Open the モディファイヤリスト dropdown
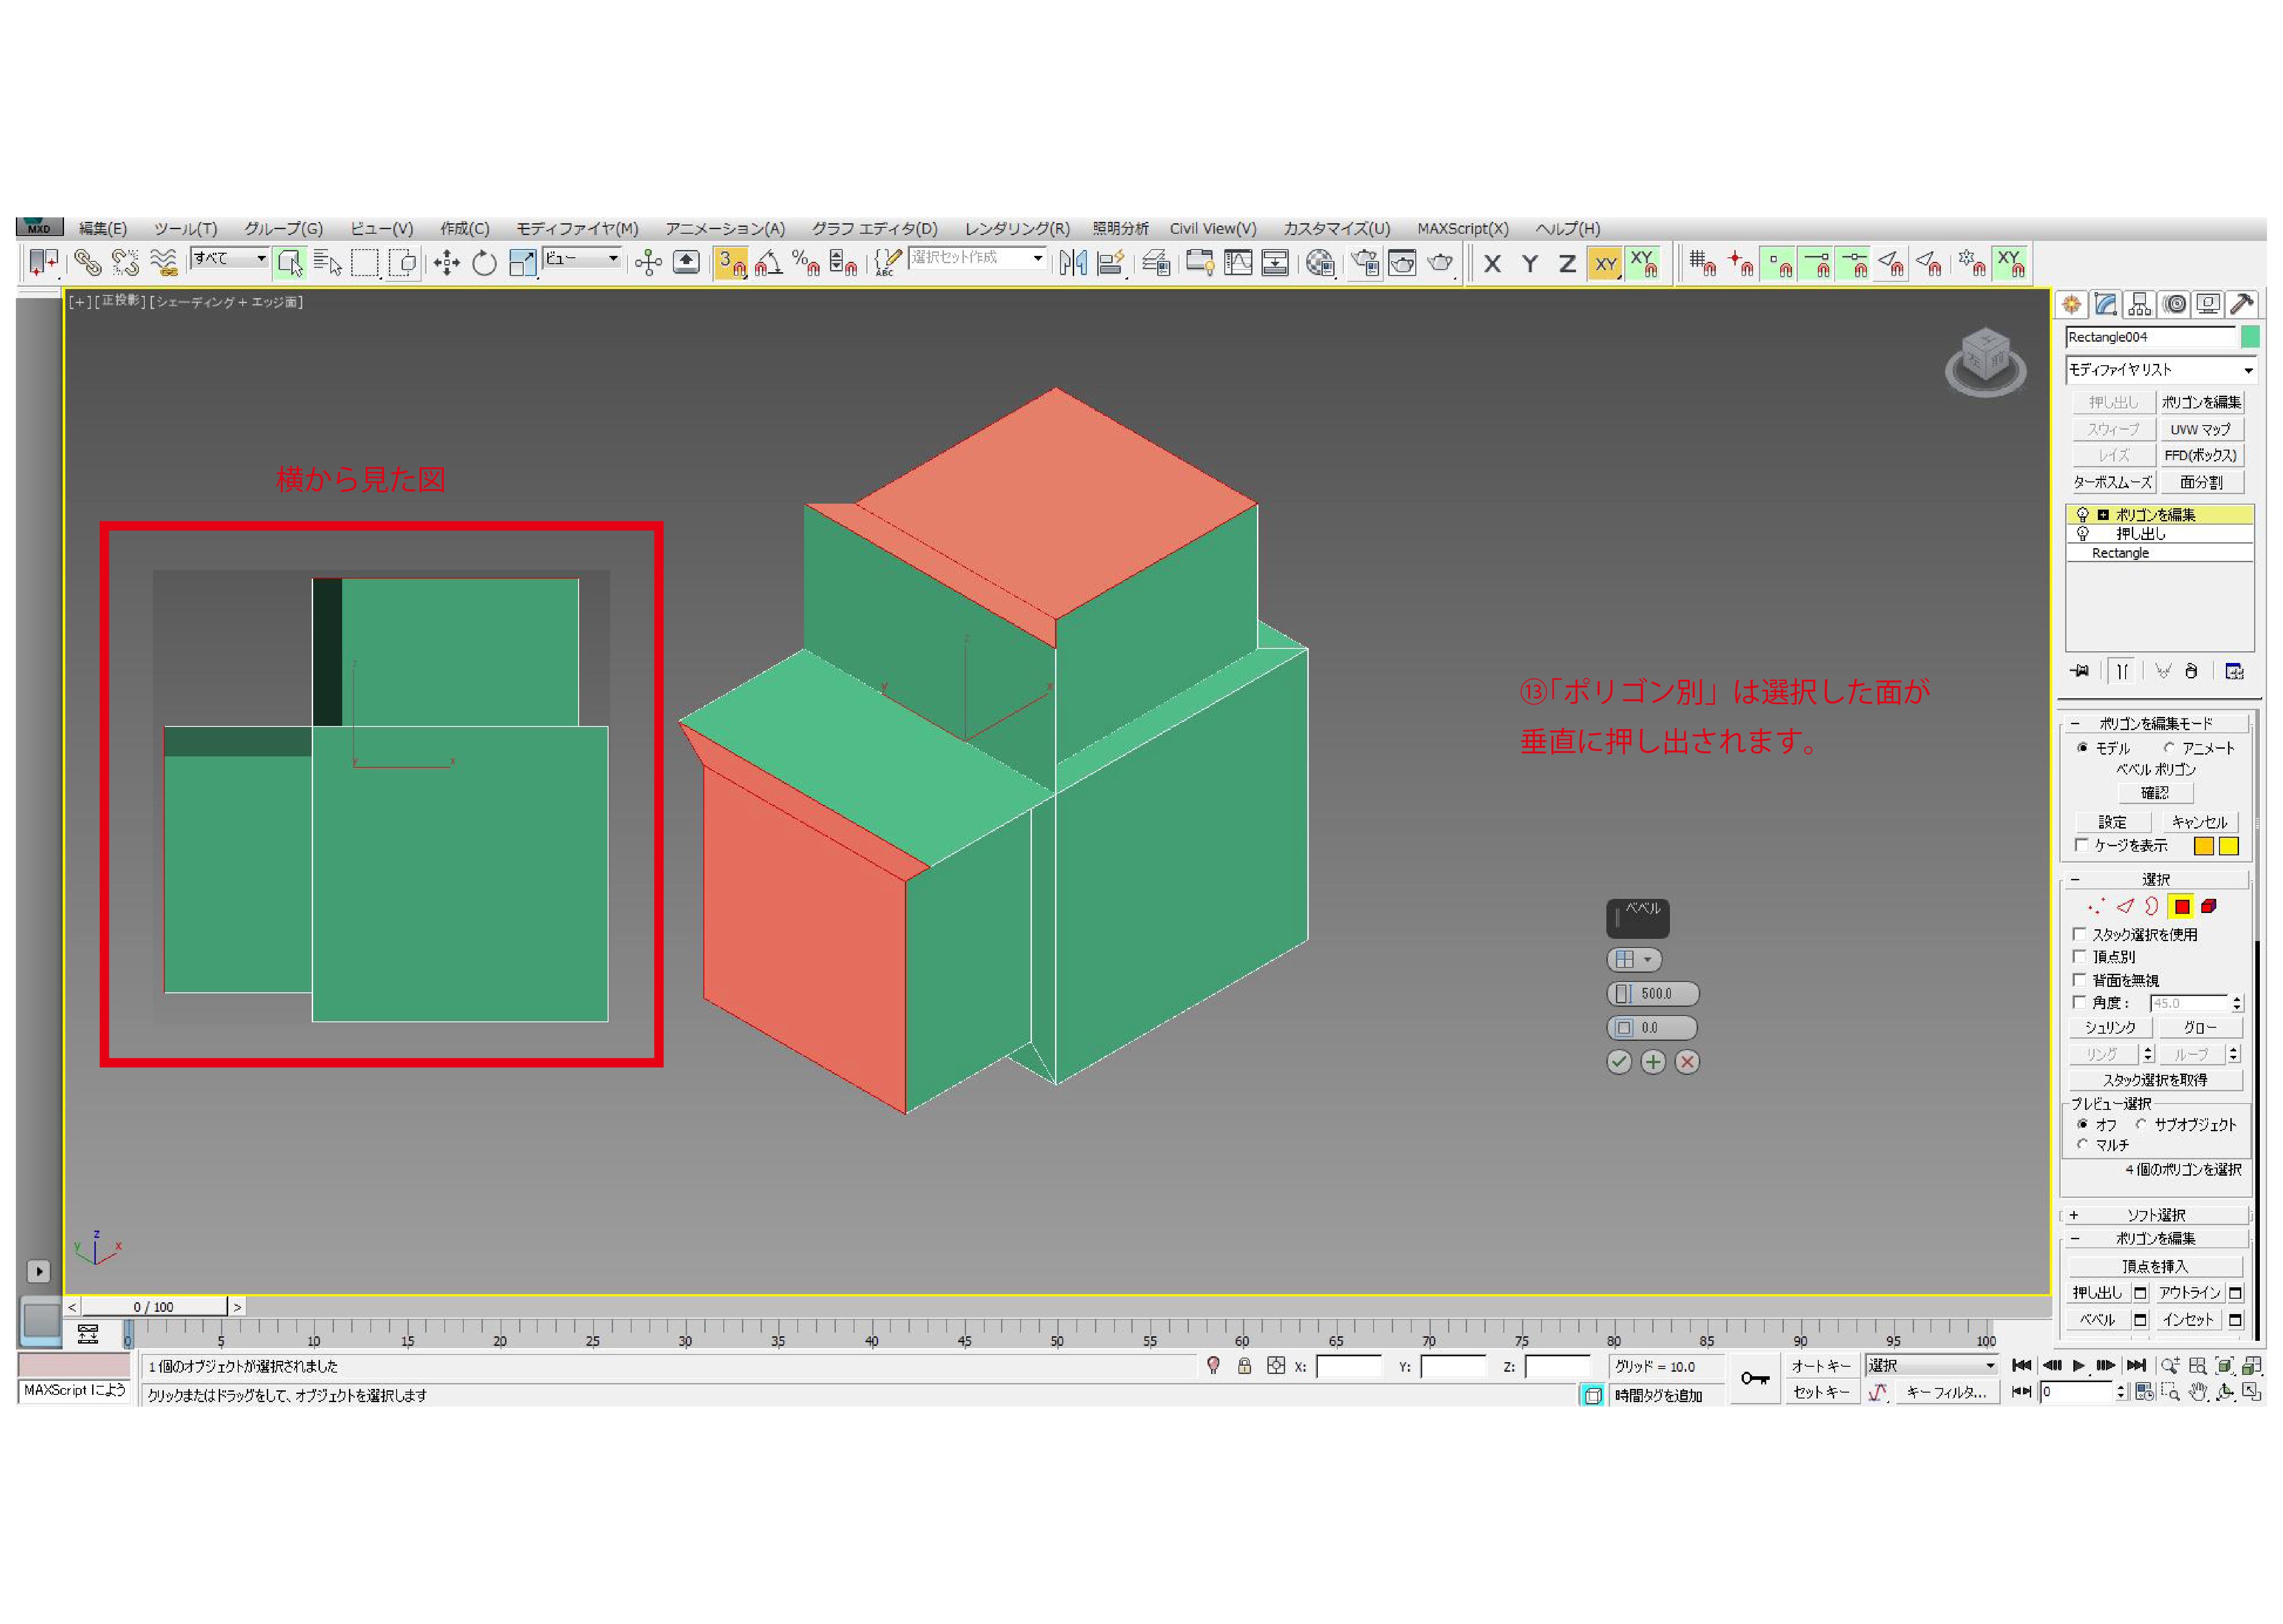2283x1624 pixels. point(2159,370)
